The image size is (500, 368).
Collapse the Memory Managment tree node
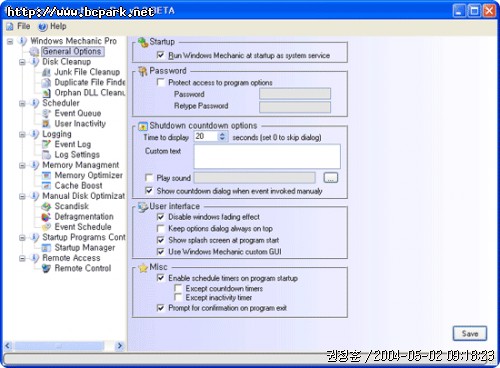pyautogui.click(x=22, y=165)
